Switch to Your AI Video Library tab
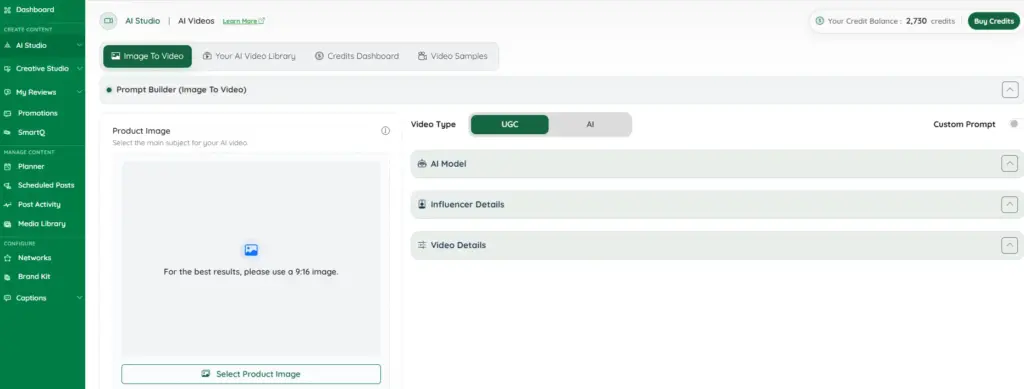This screenshot has width=1024, height=389. click(x=249, y=56)
